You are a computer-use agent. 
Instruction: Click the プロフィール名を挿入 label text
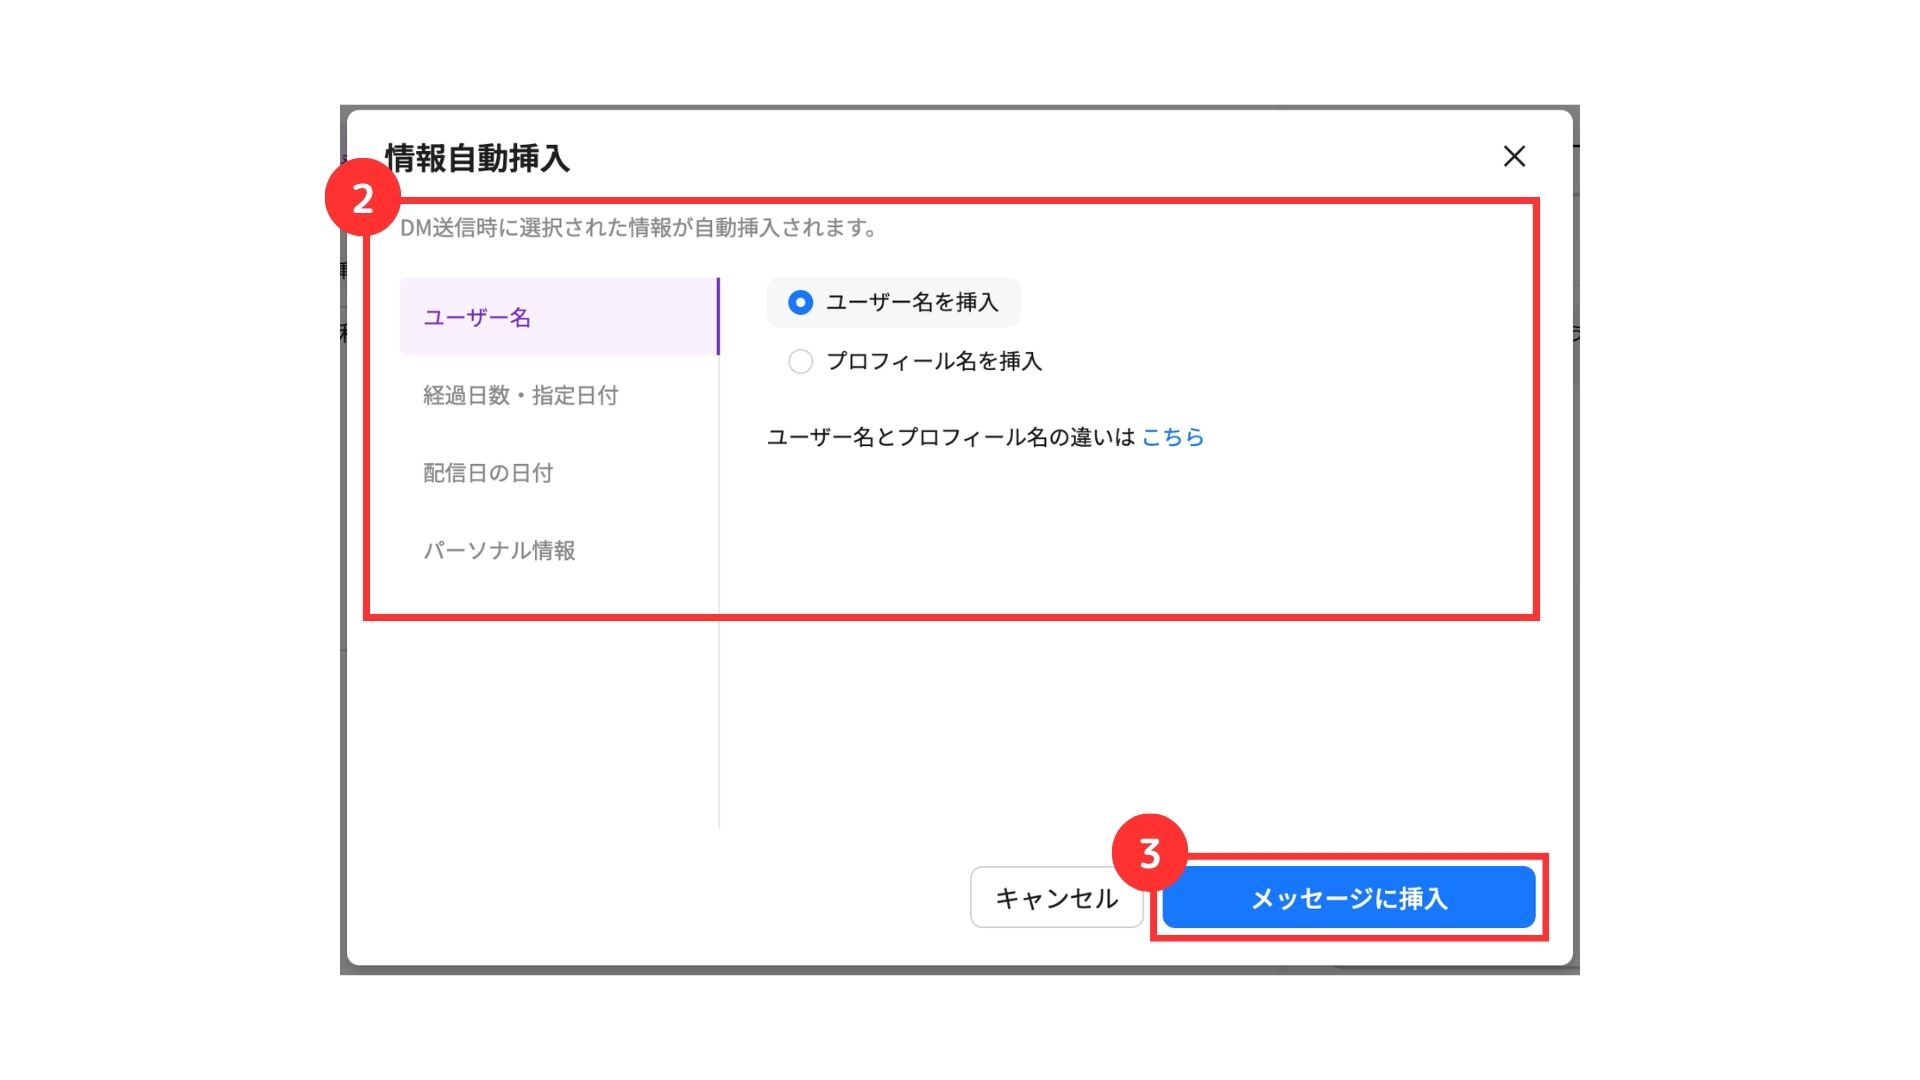(x=933, y=361)
